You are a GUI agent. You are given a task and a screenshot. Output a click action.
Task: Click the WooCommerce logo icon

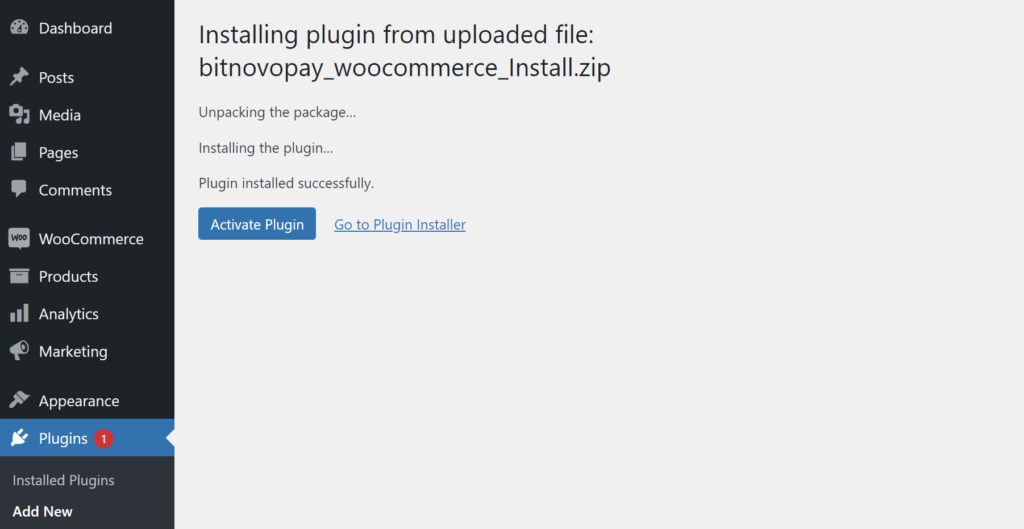pos(19,239)
